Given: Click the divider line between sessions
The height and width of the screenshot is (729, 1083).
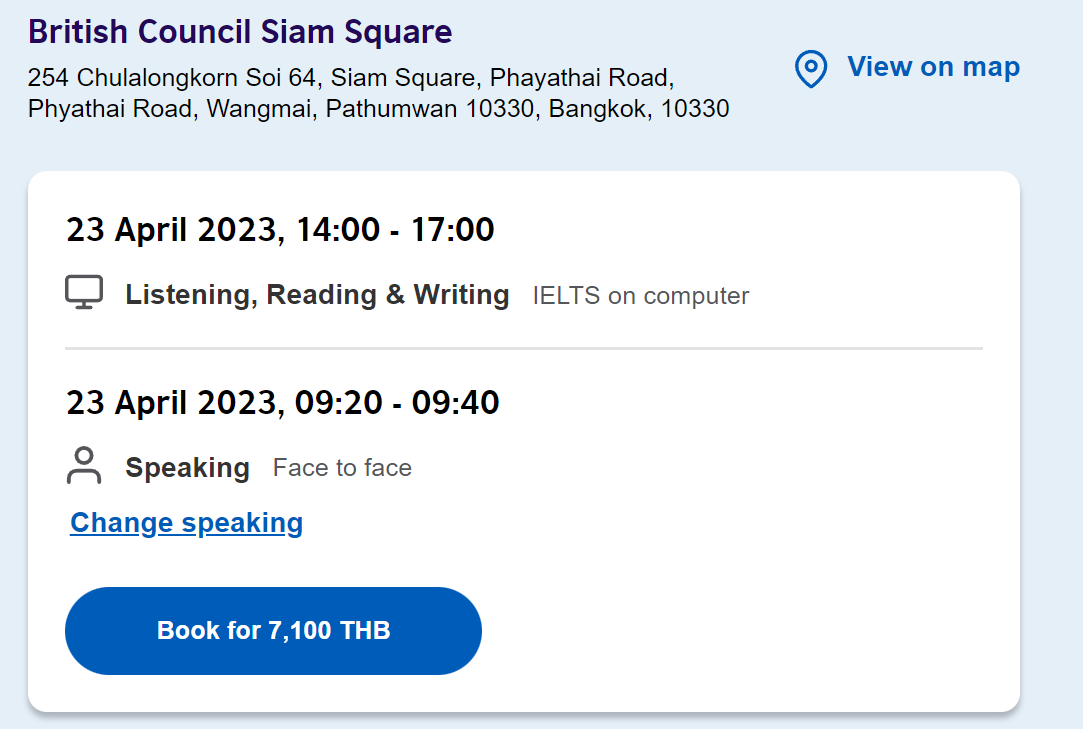Looking at the screenshot, I should tap(524, 349).
